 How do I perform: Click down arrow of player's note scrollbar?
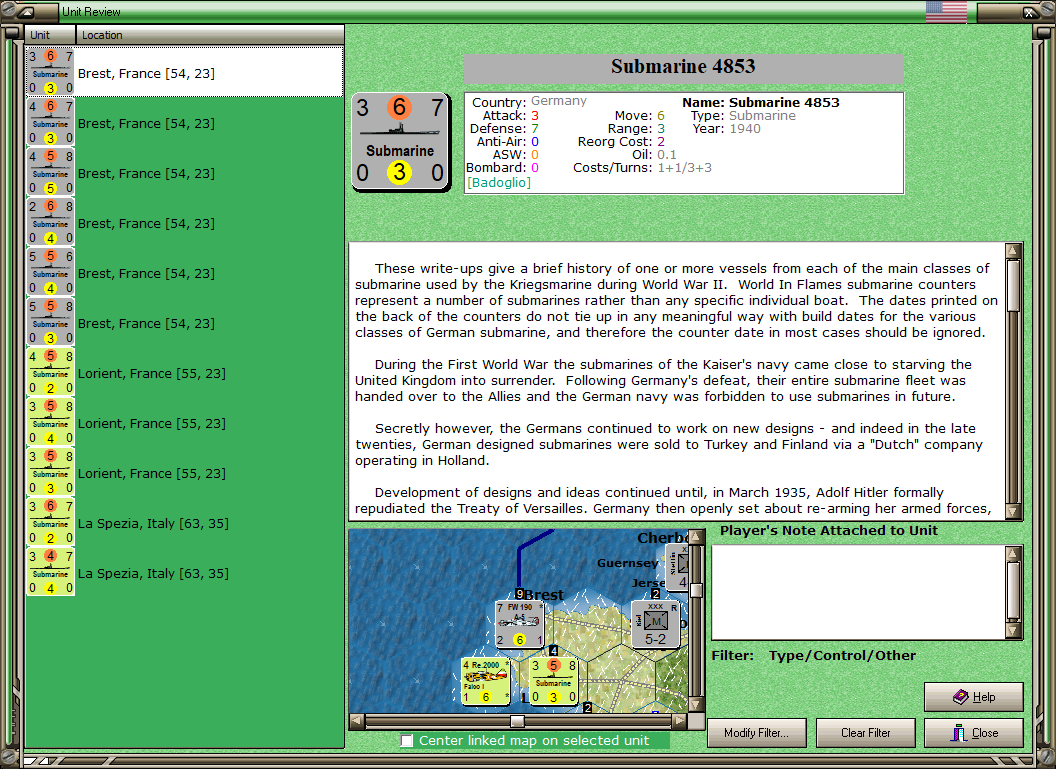[x=1013, y=631]
